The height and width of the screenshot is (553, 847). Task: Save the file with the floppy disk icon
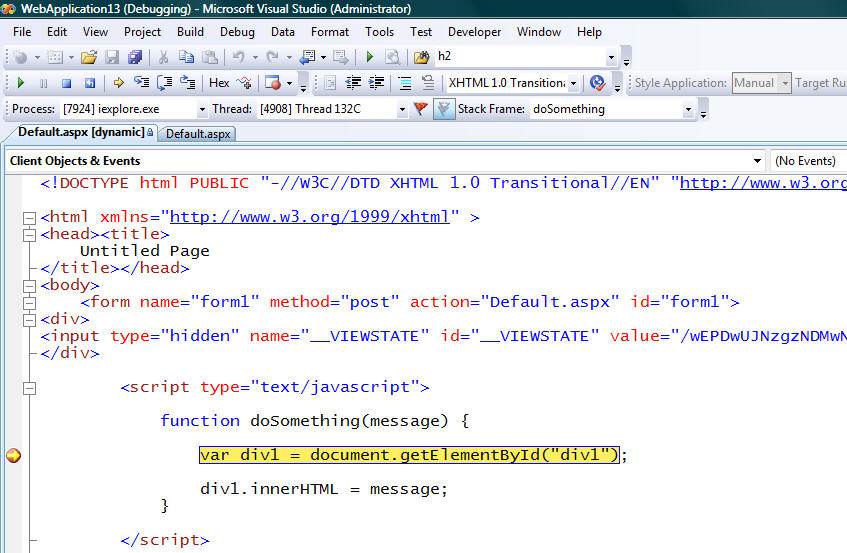(112, 57)
